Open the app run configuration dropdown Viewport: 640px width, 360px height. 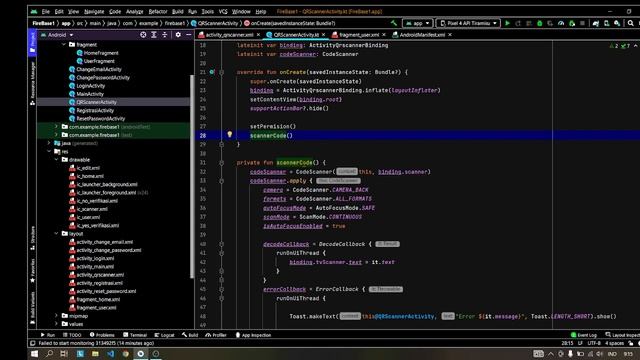point(418,23)
